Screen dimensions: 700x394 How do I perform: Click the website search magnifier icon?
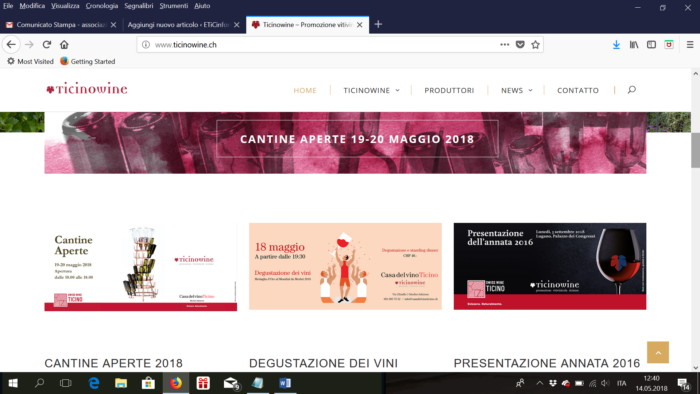click(x=631, y=90)
